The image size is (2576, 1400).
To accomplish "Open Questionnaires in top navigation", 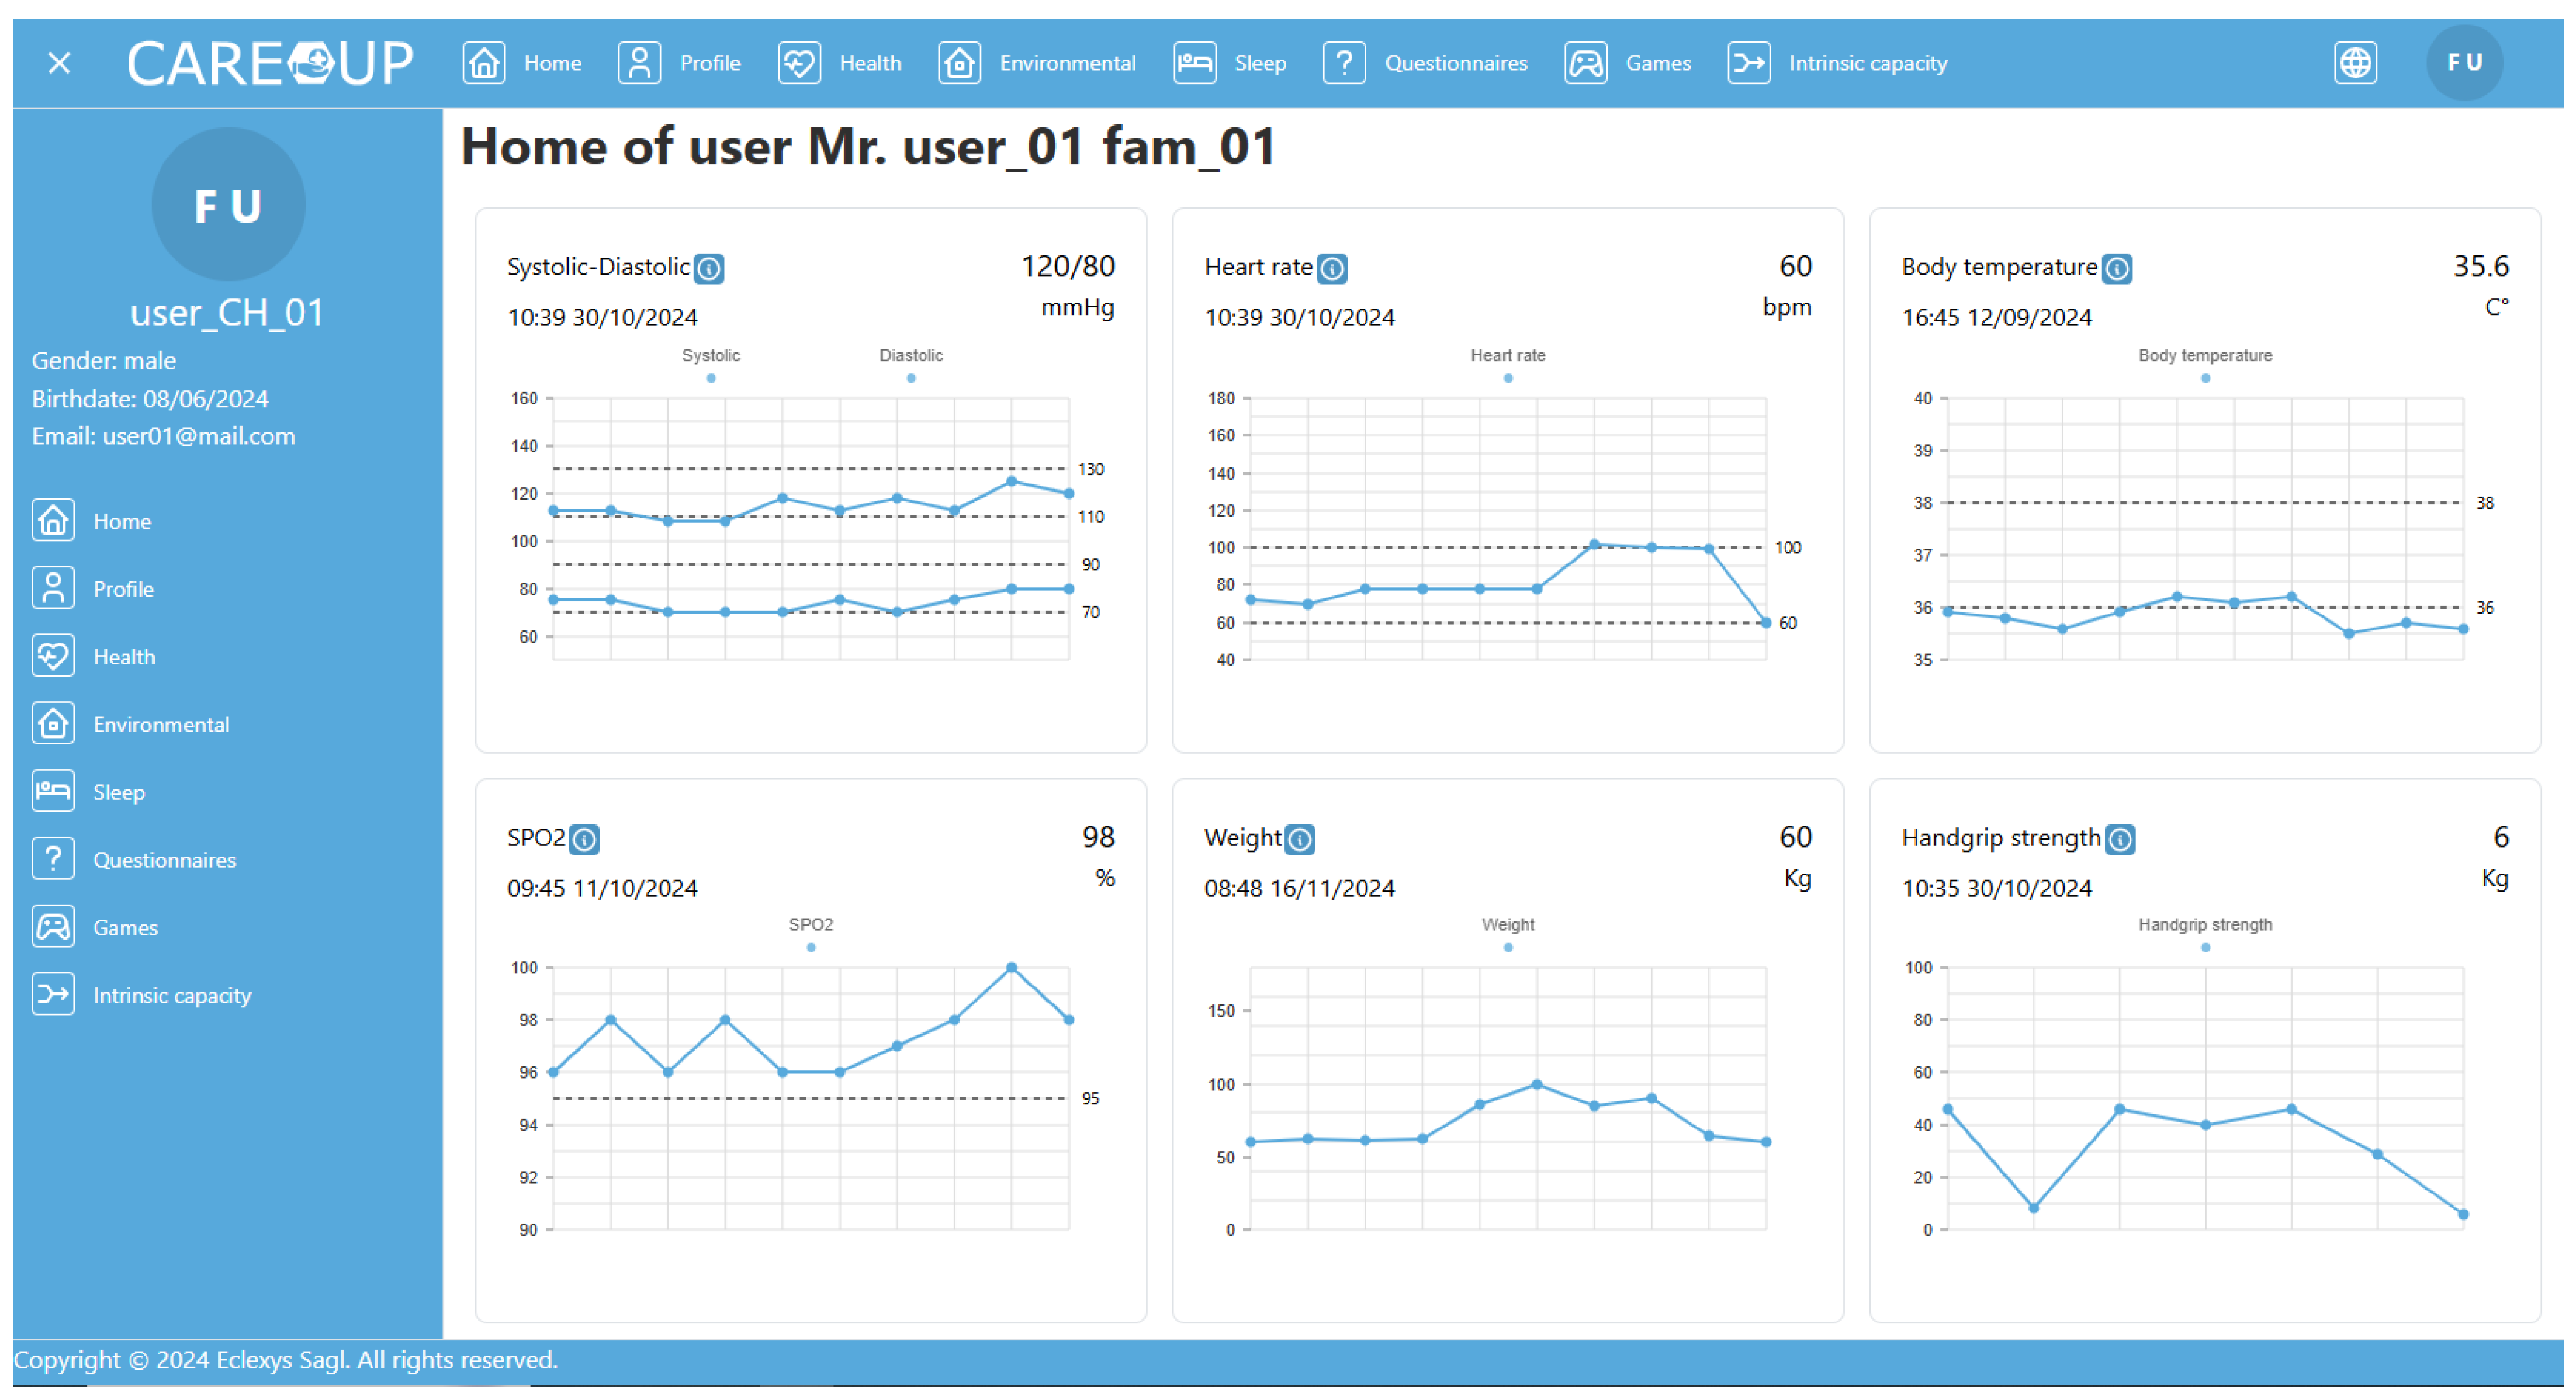I will point(1454,63).
